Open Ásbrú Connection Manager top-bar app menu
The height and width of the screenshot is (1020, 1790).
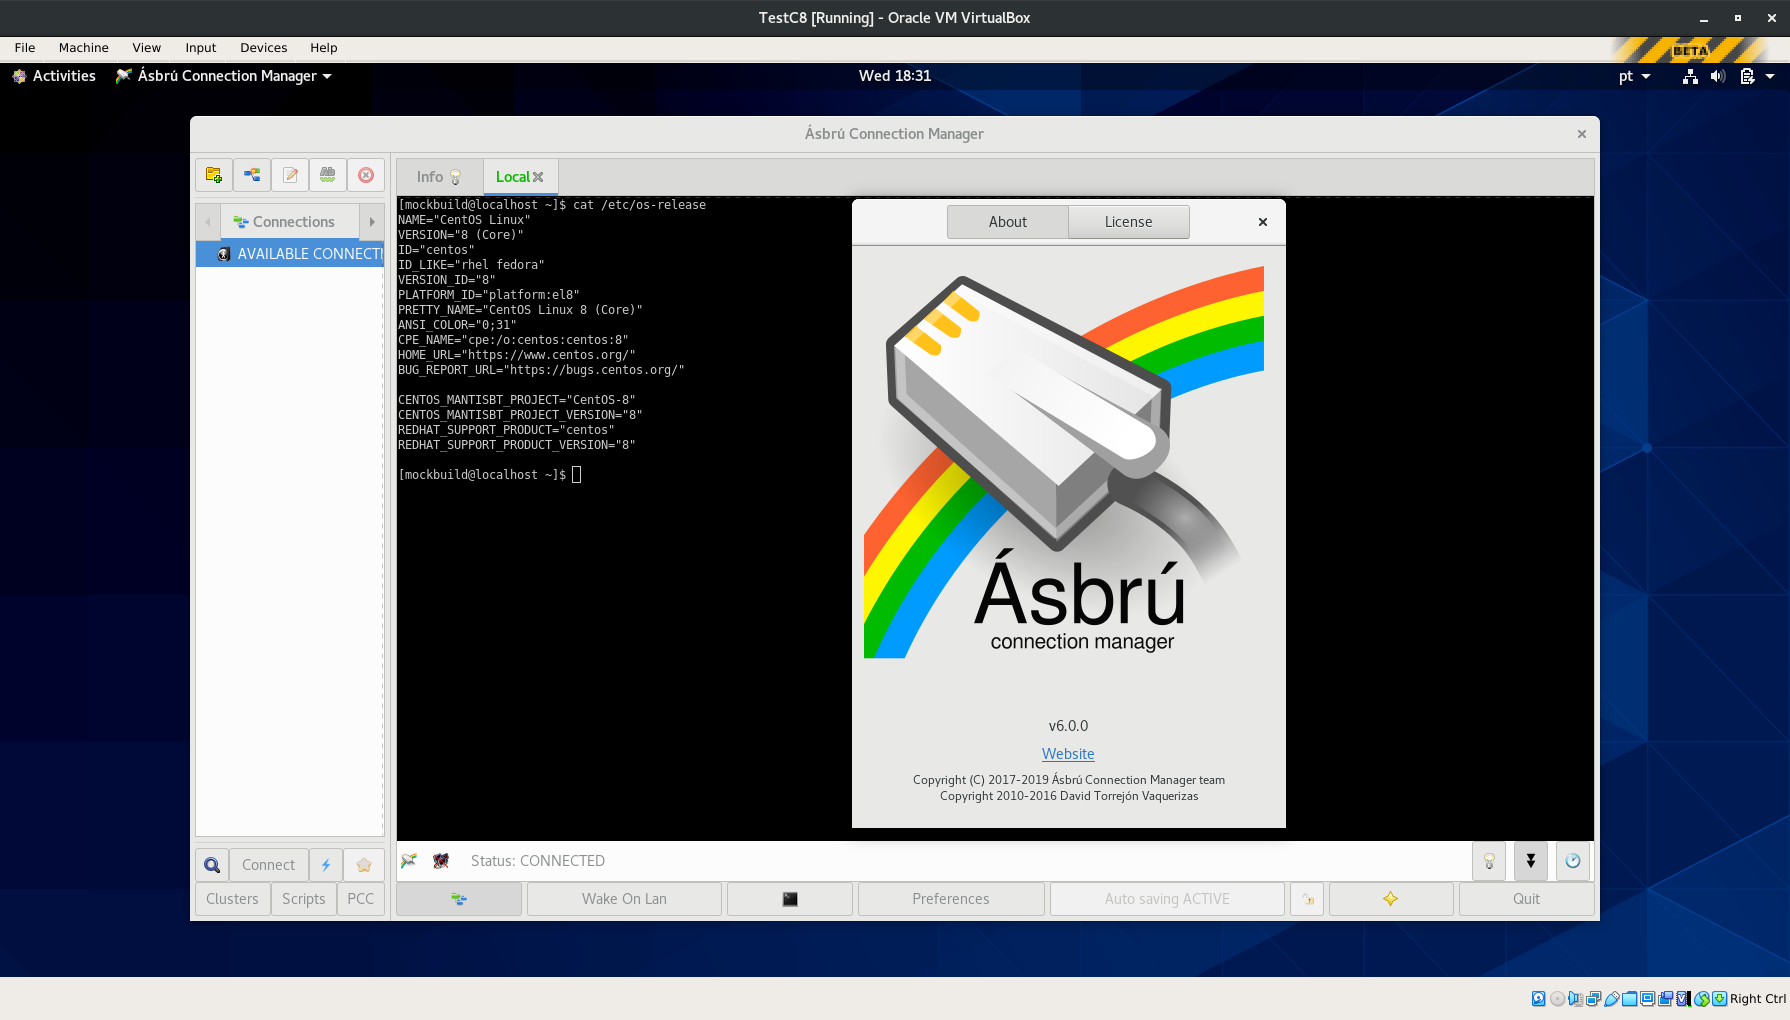pos(224,76)
